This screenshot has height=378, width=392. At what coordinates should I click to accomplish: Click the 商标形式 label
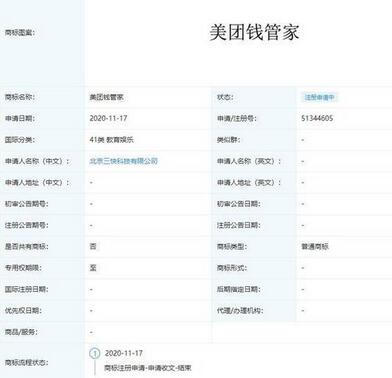click(232, 268)
